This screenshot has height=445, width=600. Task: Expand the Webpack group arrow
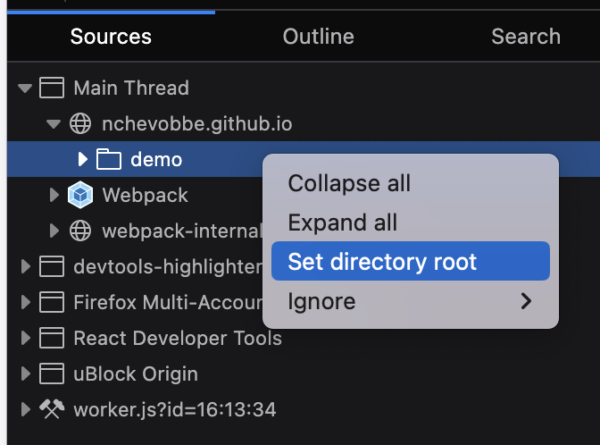(54, 195)
